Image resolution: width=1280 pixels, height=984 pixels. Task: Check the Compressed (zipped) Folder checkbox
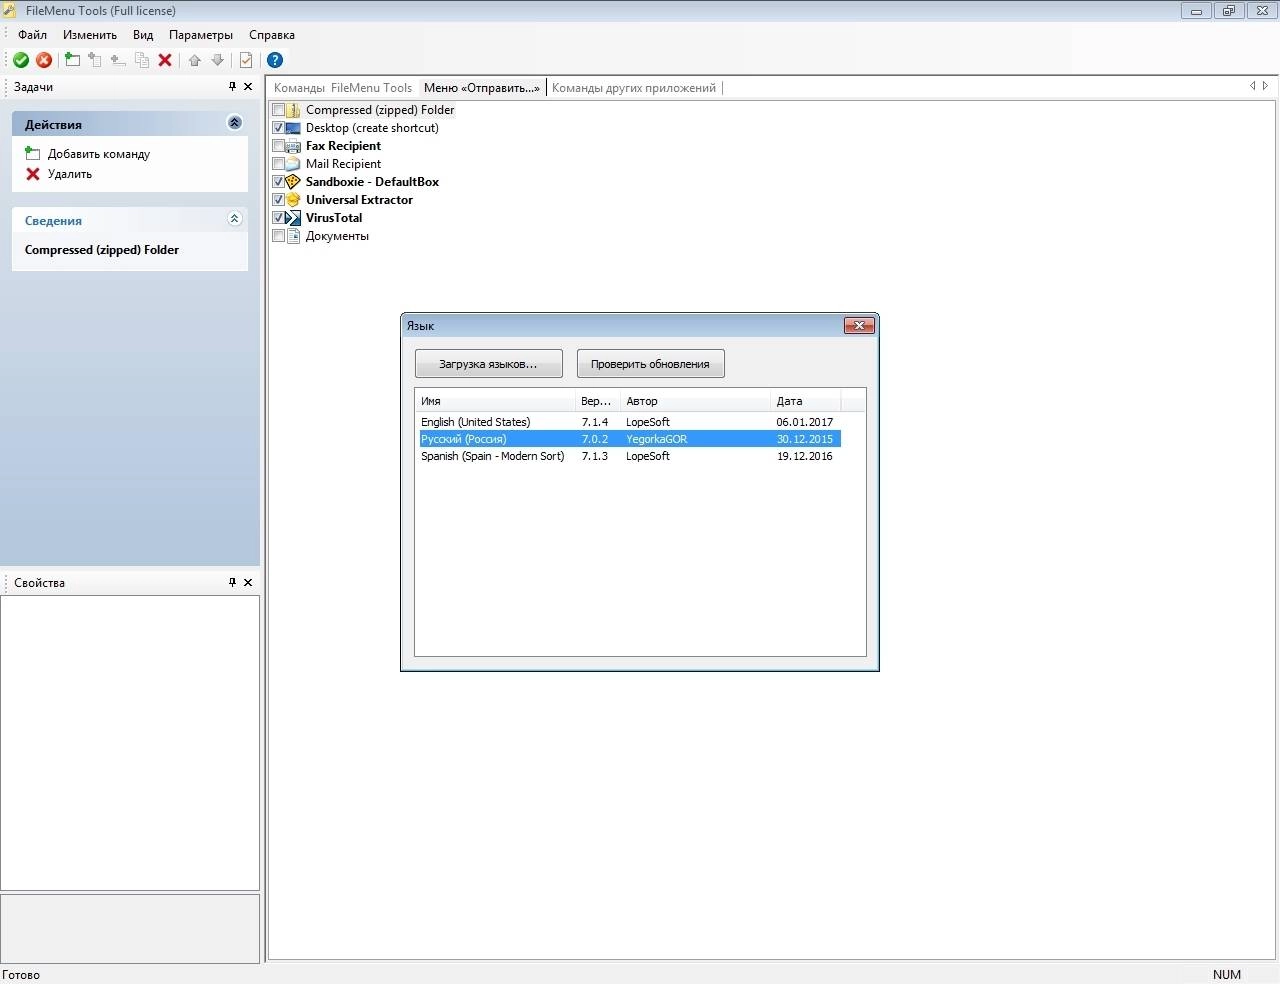278,110
